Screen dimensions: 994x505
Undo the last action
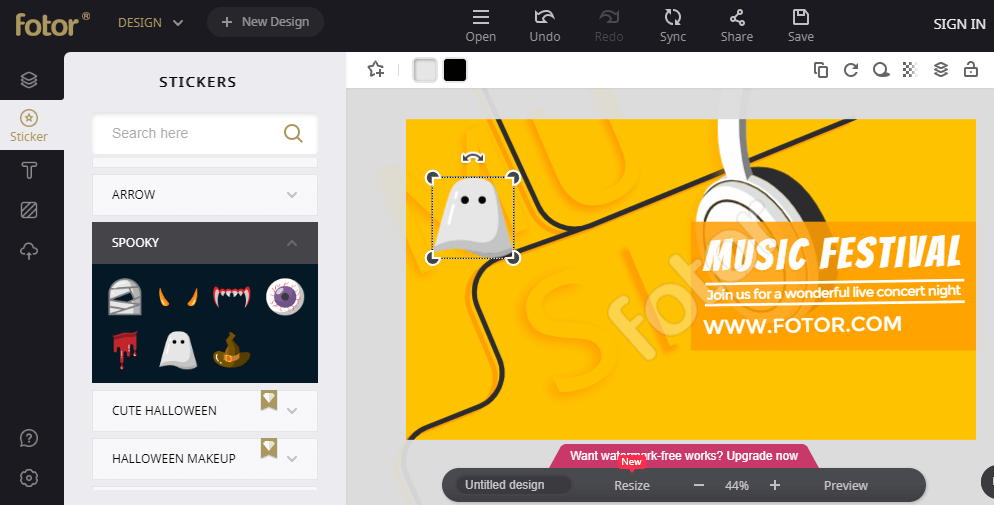545,26
